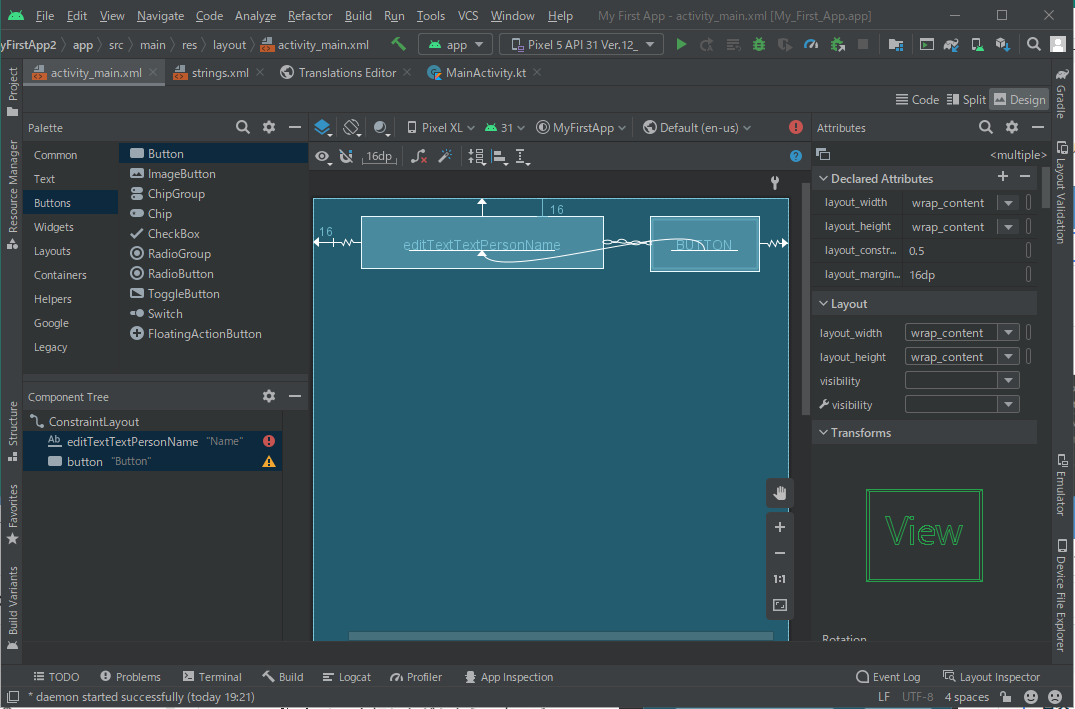
Task: Open the layout_width wrap_content dropdown in Layout
Action: (1009, 333)
